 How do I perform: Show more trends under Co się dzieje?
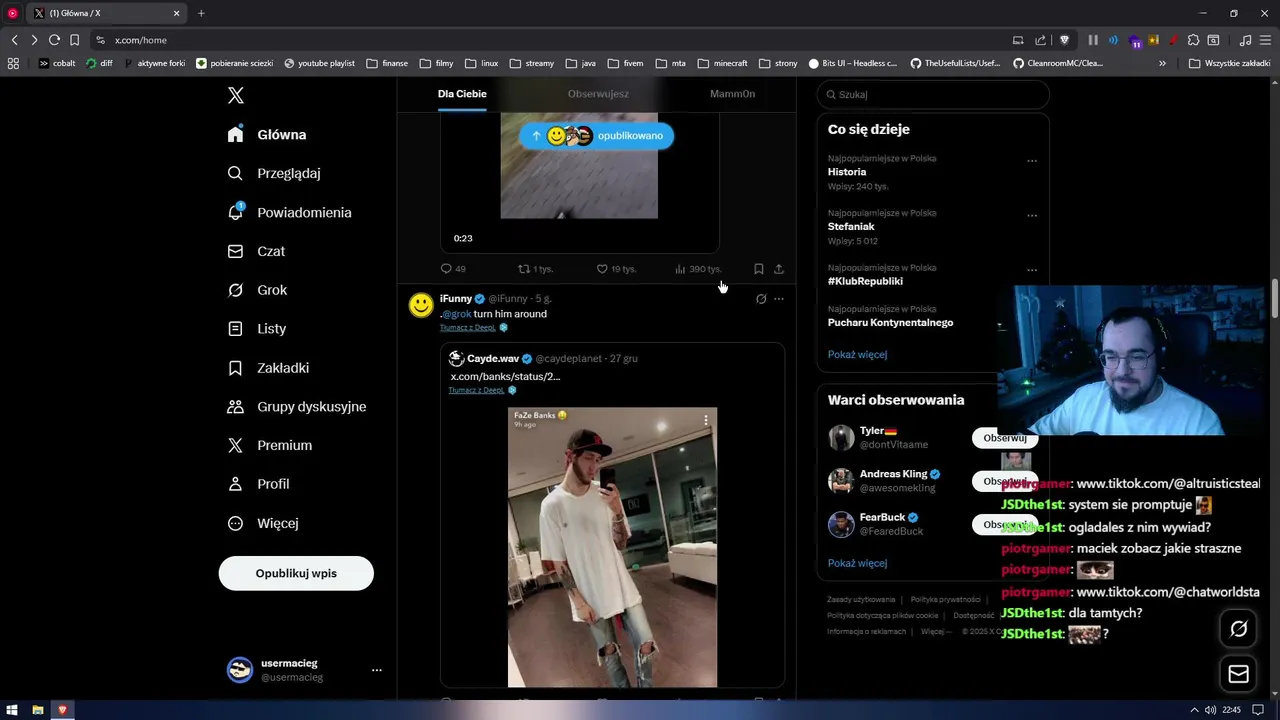(857, 355)
